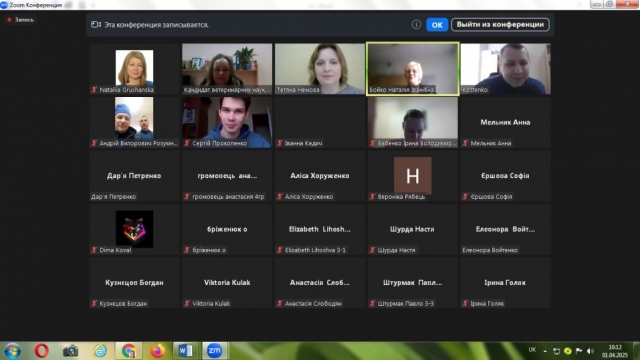Click muted mic icon for Шурда Настя
Viewport: 640px width, 360px height.
tap(372, 250)
